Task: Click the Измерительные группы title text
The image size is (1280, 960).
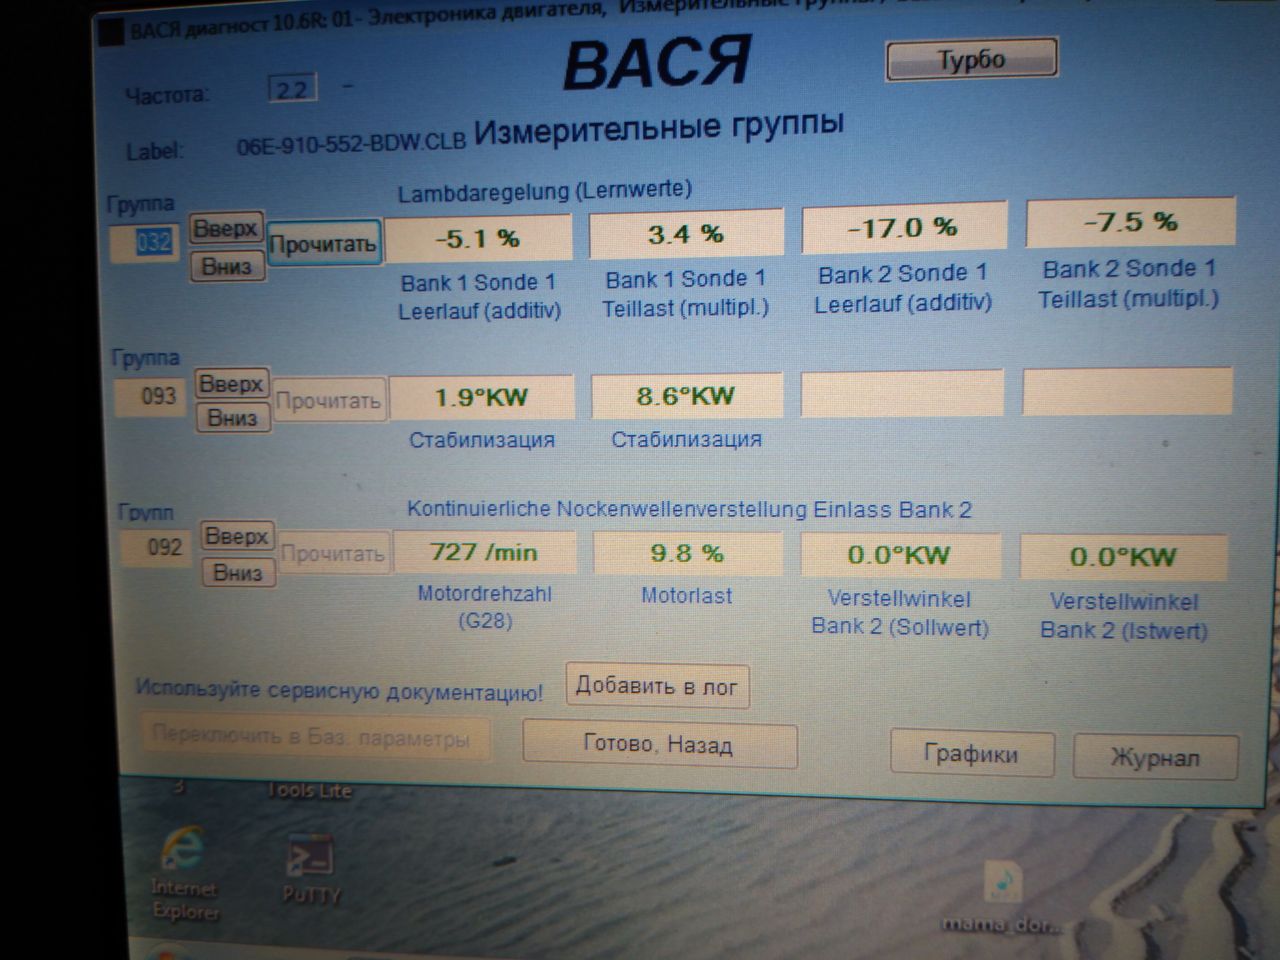Action: 659,128
